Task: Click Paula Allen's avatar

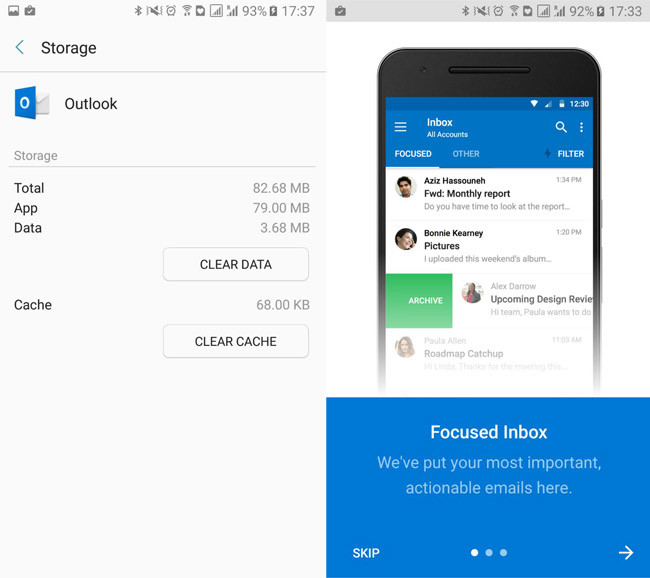Action: click(405, 347)
